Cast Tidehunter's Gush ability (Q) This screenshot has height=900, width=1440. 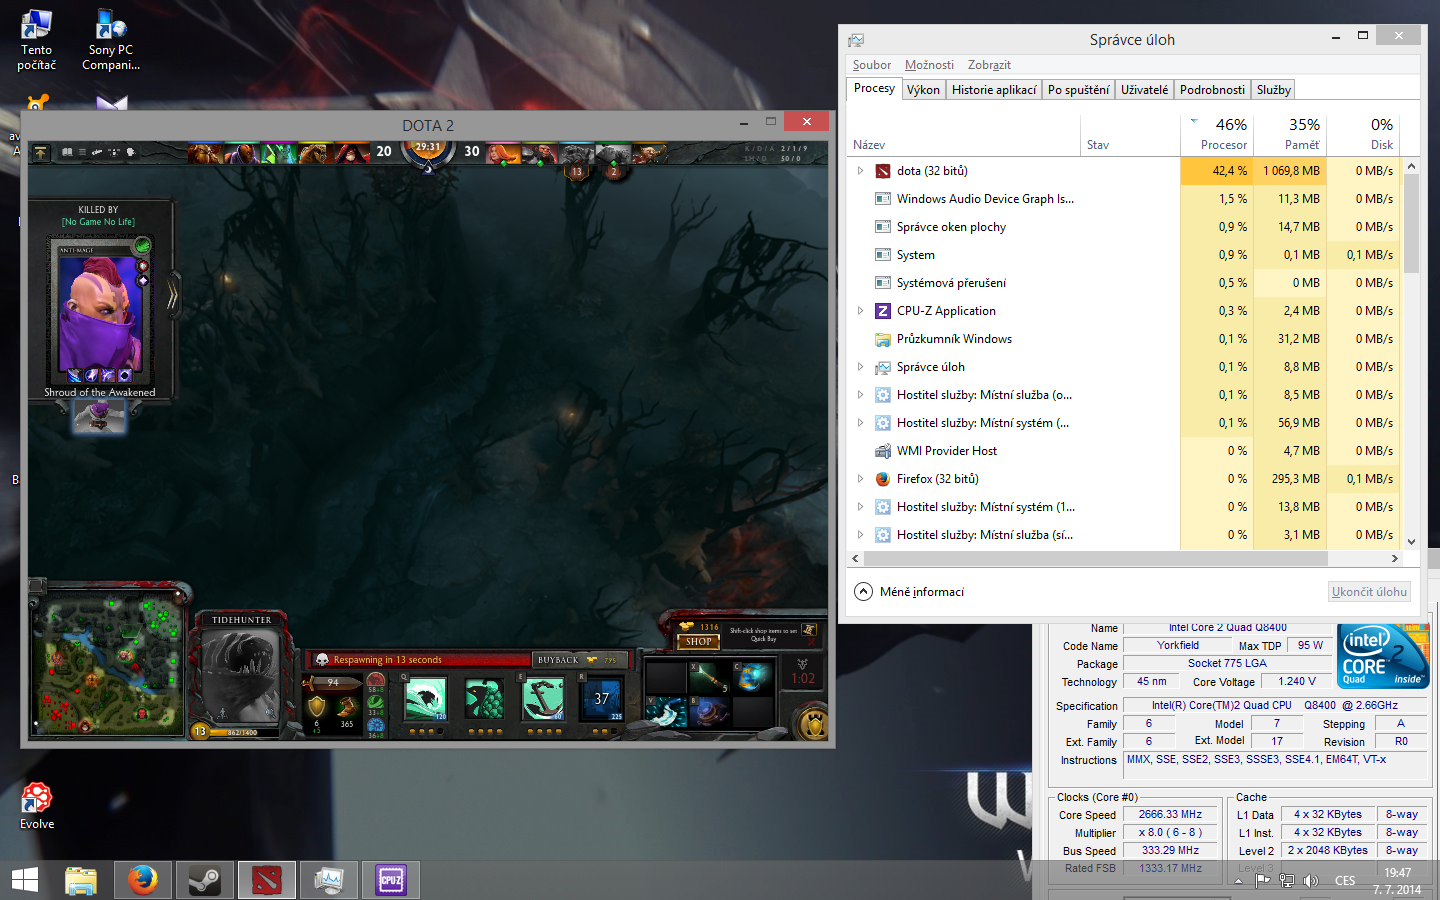coord(425,698)
